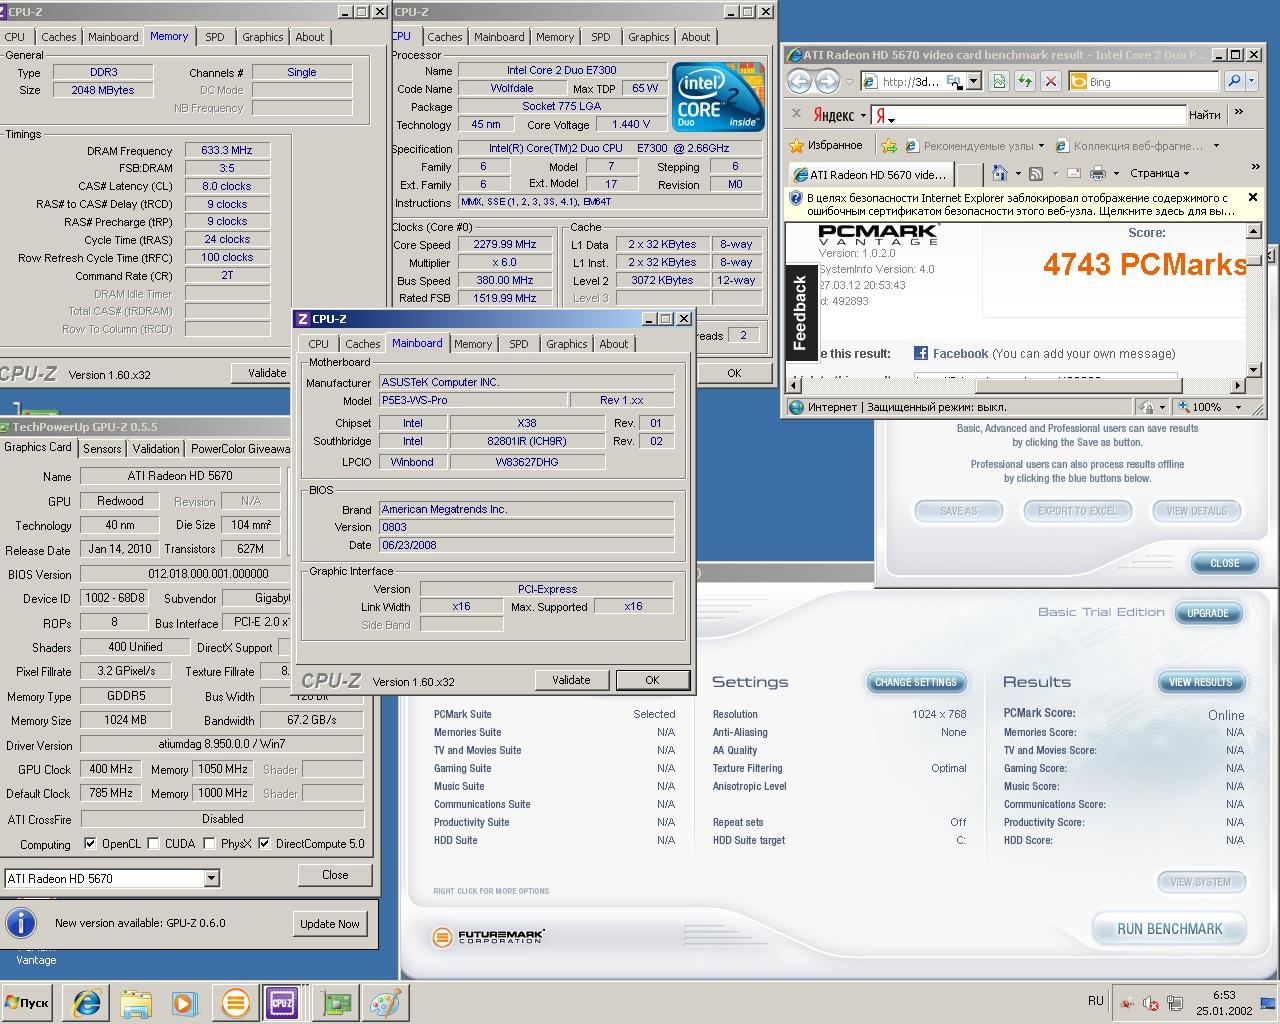This screenshot has height=1024, width=1280.
Task: Click the Bing search magnifier icon
Action: (x=1235, y=81)
